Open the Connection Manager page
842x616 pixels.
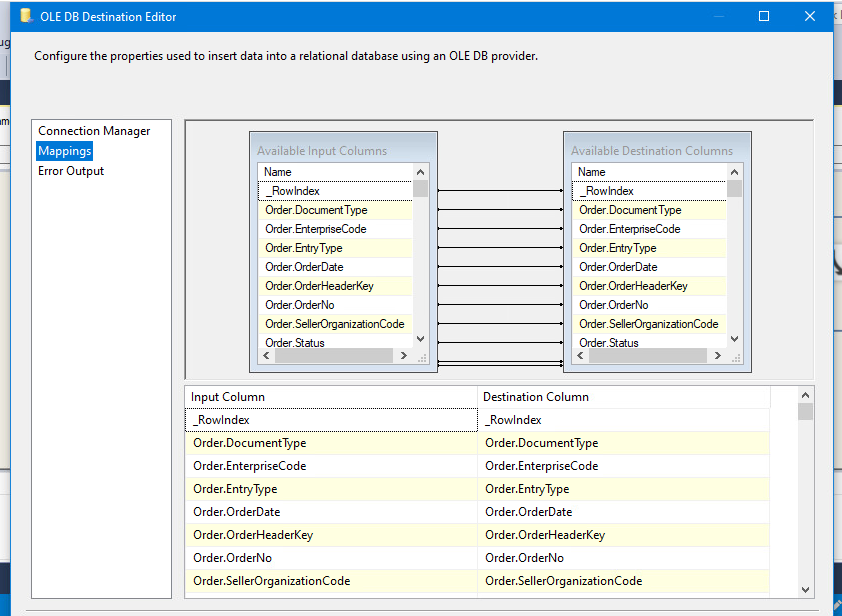[94, 131]
